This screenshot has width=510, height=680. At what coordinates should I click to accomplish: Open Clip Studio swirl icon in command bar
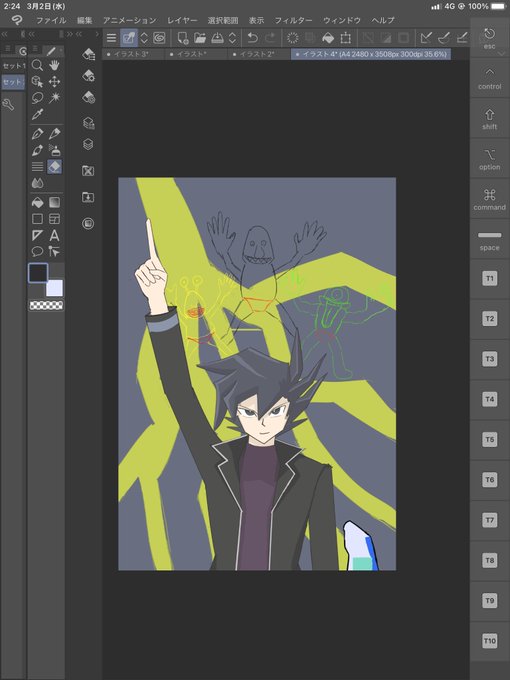coord(159,38)
